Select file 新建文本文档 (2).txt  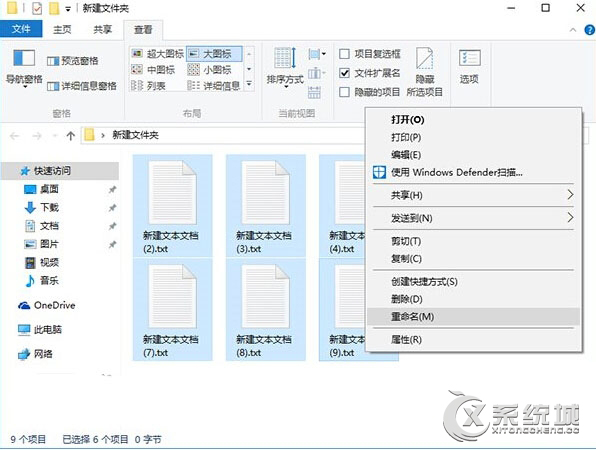(x=172, y=206)
